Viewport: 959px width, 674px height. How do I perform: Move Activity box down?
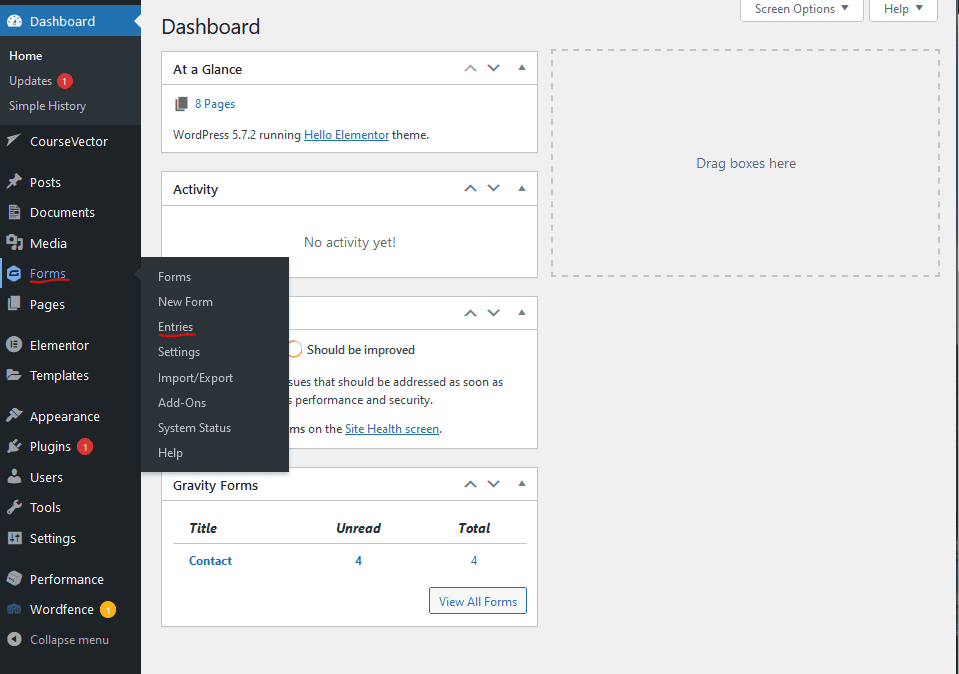click(494, 188)
